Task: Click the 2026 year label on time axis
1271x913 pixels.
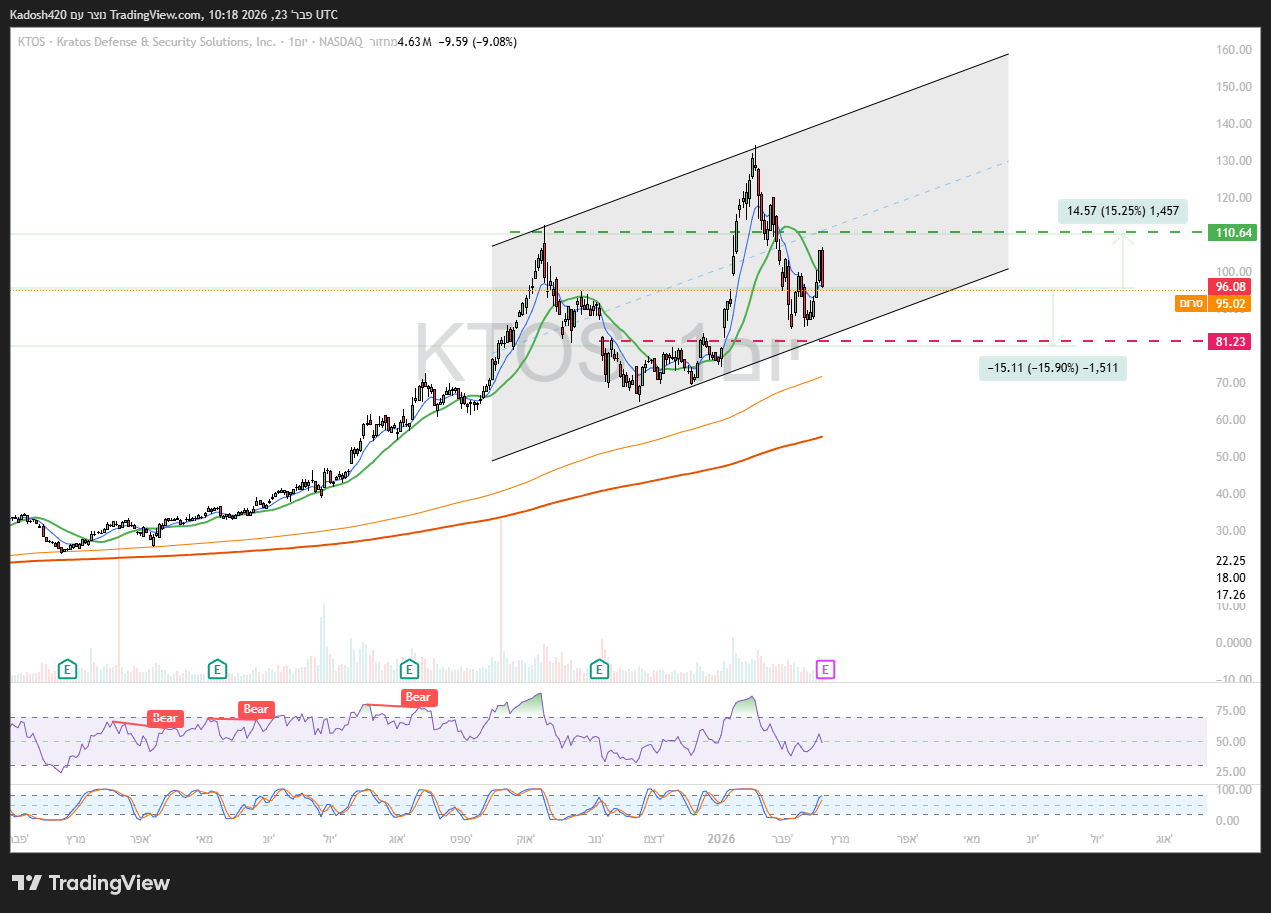Action: pyautogui.click(x=721, y=839)
